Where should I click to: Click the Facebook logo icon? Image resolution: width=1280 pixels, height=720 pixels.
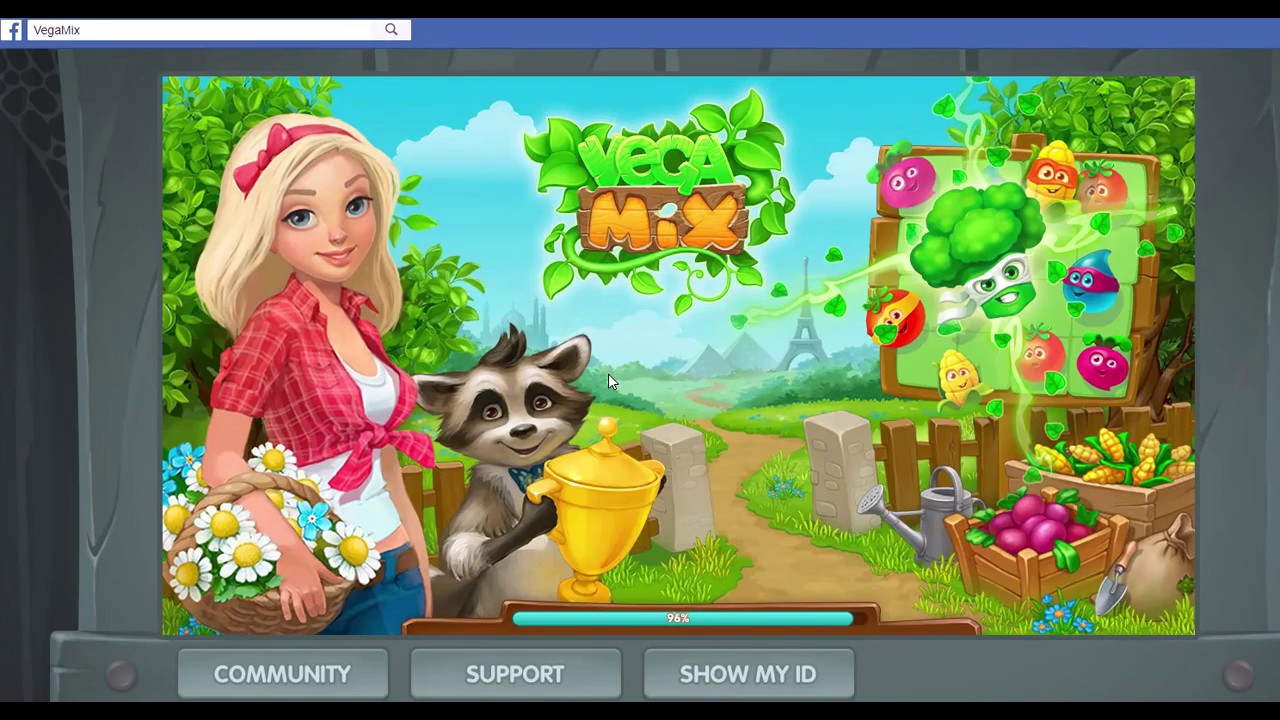(12, 30)
